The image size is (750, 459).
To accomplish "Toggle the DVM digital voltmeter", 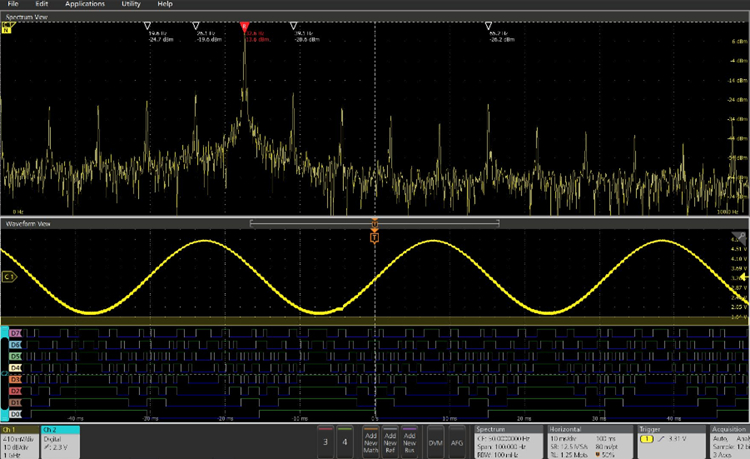I will [x=435, y=440].
